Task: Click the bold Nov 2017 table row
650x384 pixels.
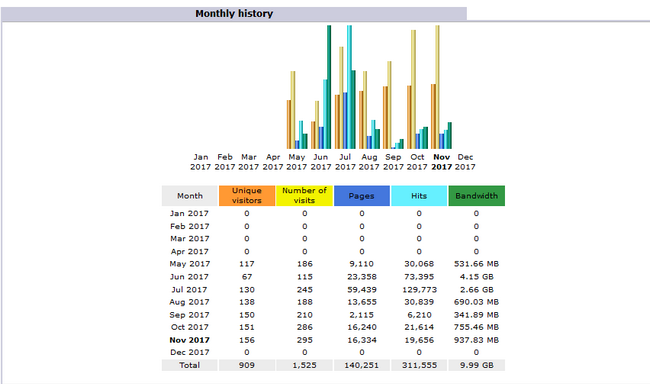Action: (333, 340)
